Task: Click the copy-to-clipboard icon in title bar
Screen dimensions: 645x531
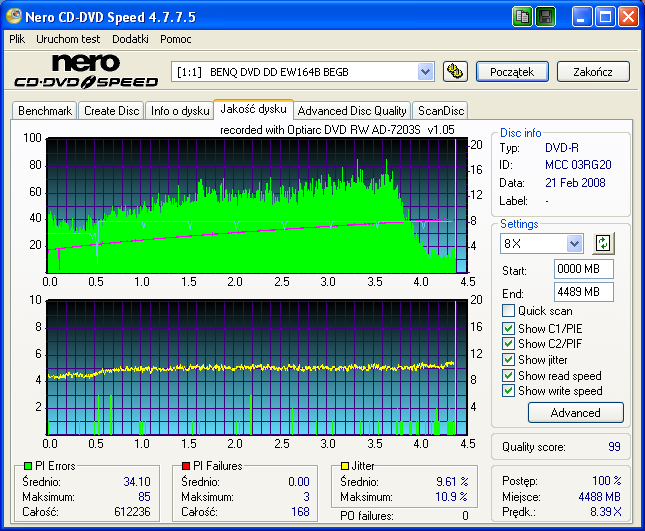Action: point(522,17)
